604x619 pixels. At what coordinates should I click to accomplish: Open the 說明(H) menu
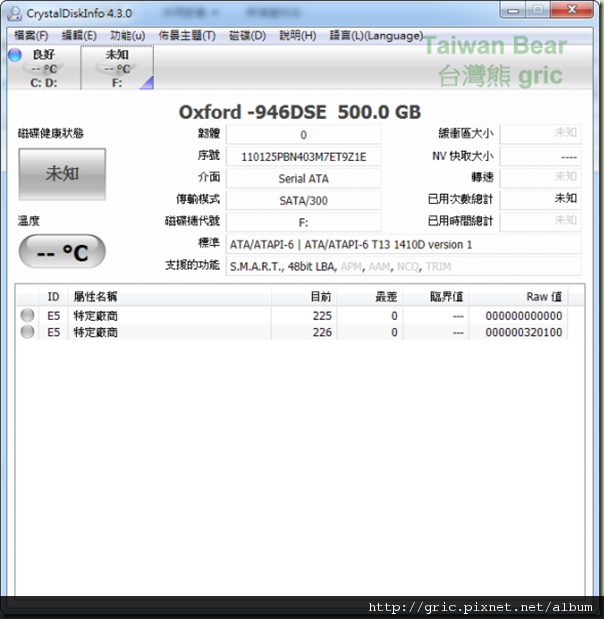(x=298, y=36)
